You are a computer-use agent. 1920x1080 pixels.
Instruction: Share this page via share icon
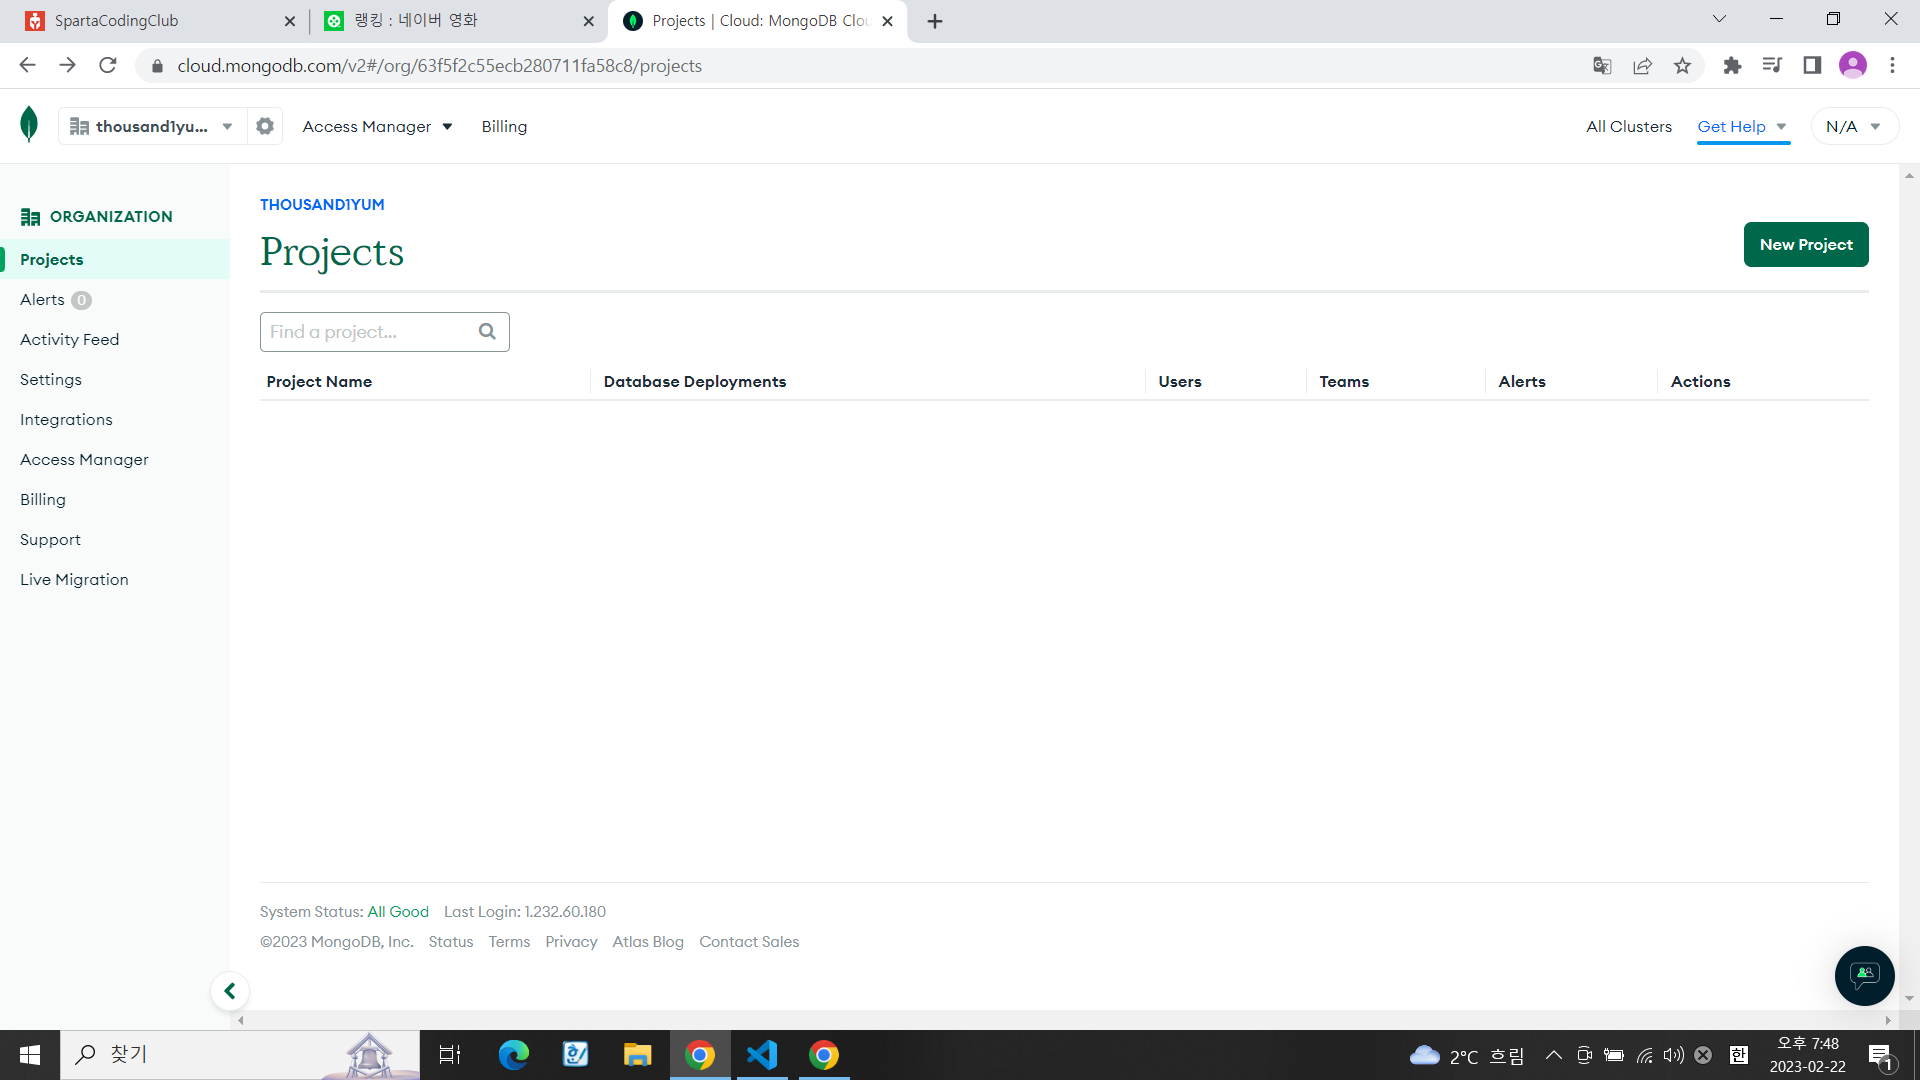[x=1642, y=66]
